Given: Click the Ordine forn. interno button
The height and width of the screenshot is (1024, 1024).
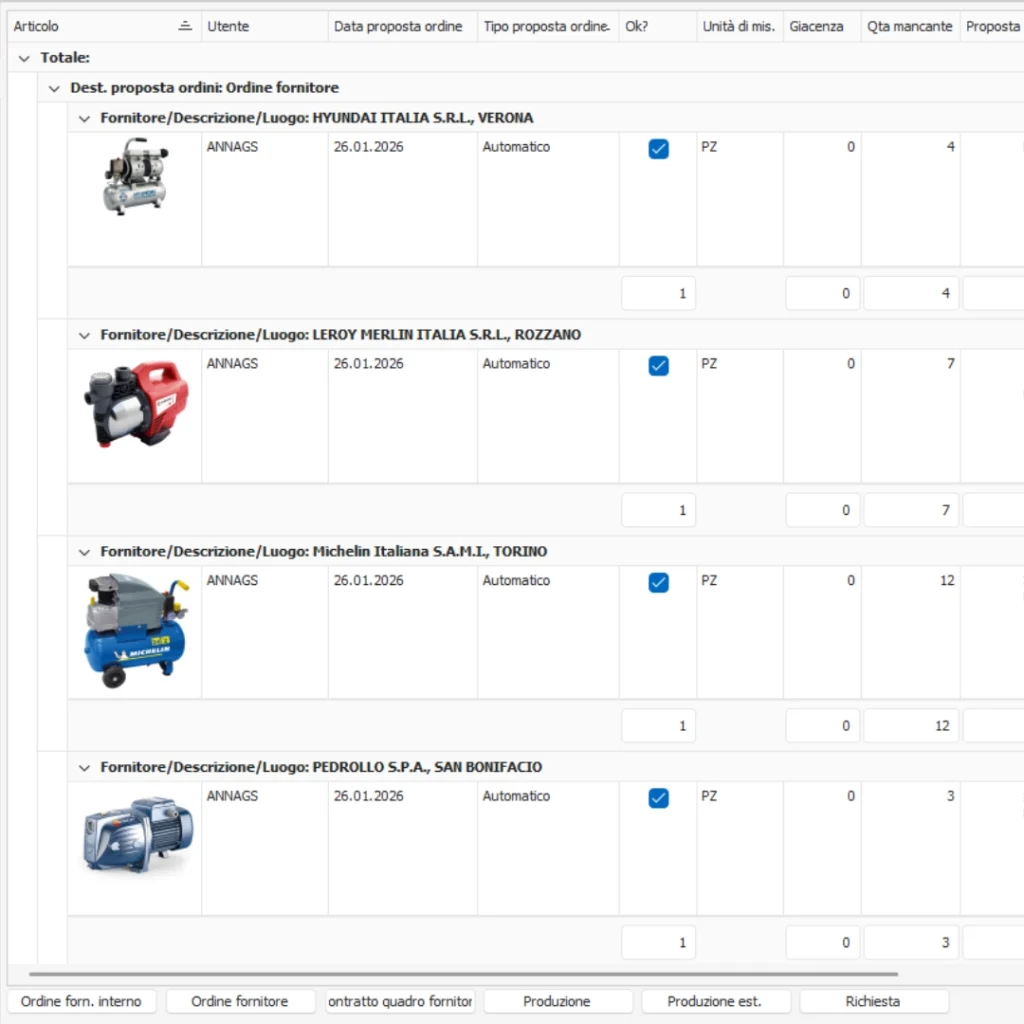Looking at the screenshot, I should pos(80,1001).
